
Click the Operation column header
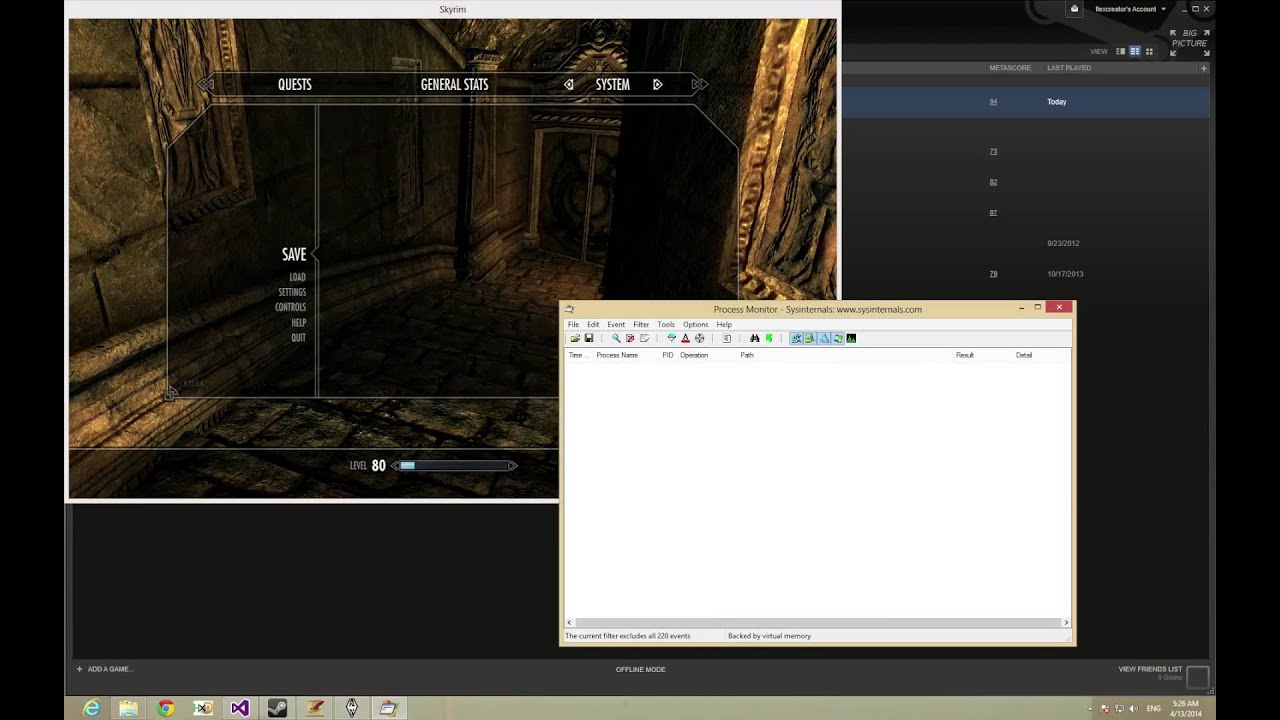(694, 355)
